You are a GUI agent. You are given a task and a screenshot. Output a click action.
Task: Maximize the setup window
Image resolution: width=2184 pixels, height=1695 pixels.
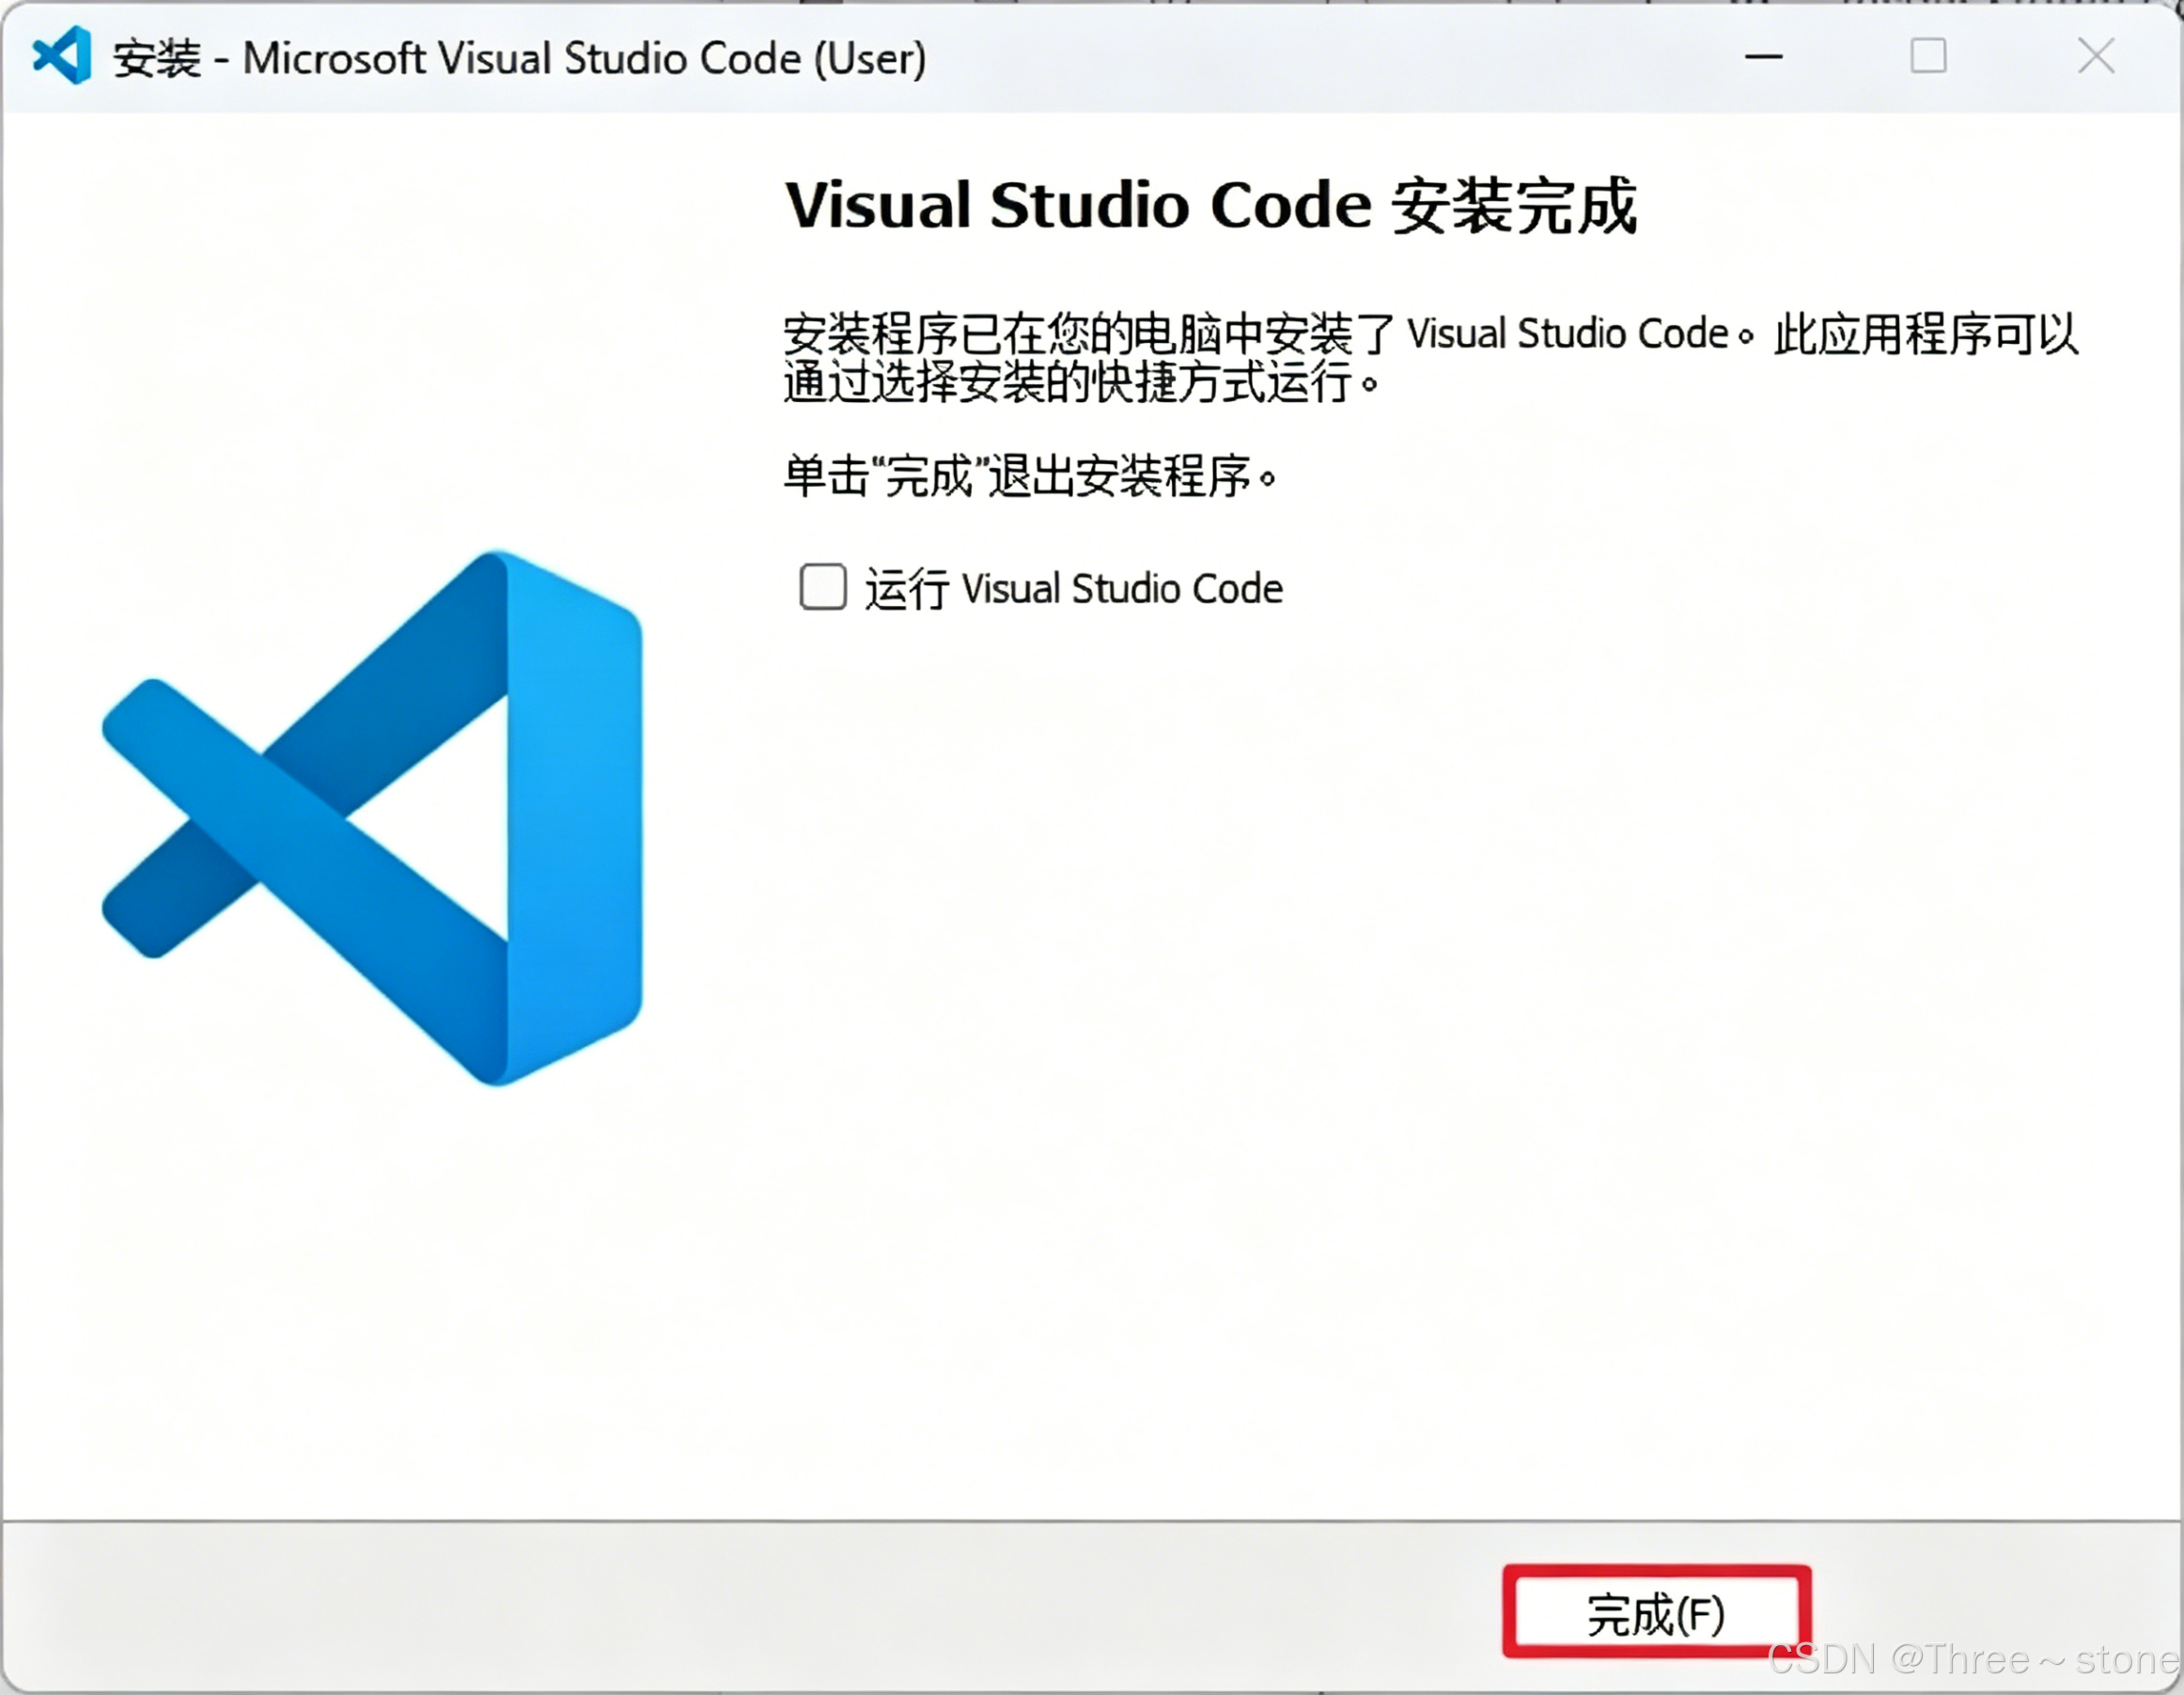coord(1927,57)
